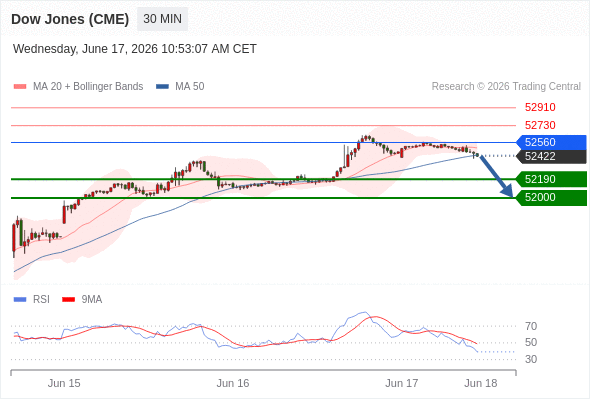Select the MA 50 legend label
The image size is (590, 400).
point(190,87)
